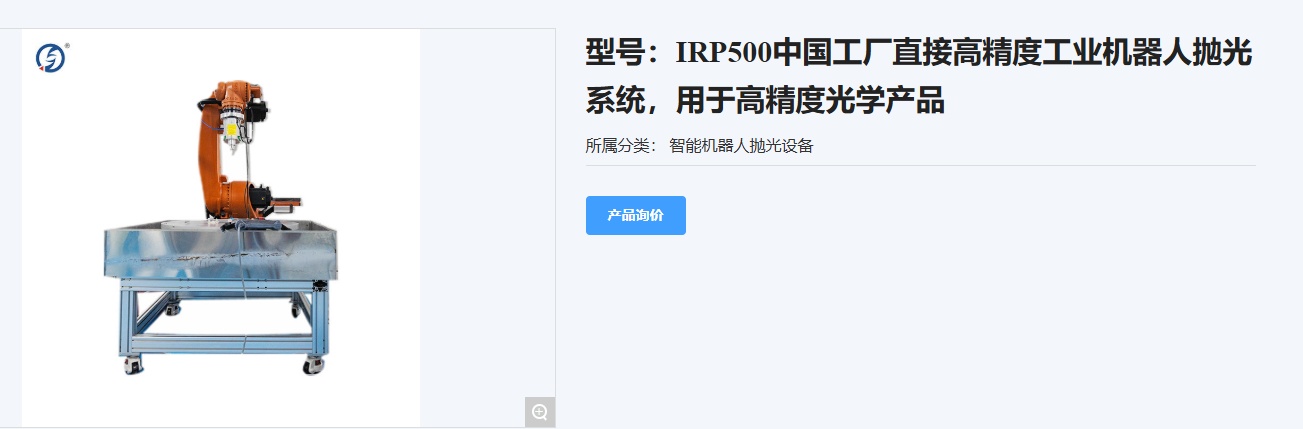The height and width of the screenshot is (429, 1303).
Task: Open the magnifier zoom icon on product image
Action: (540, 412)
